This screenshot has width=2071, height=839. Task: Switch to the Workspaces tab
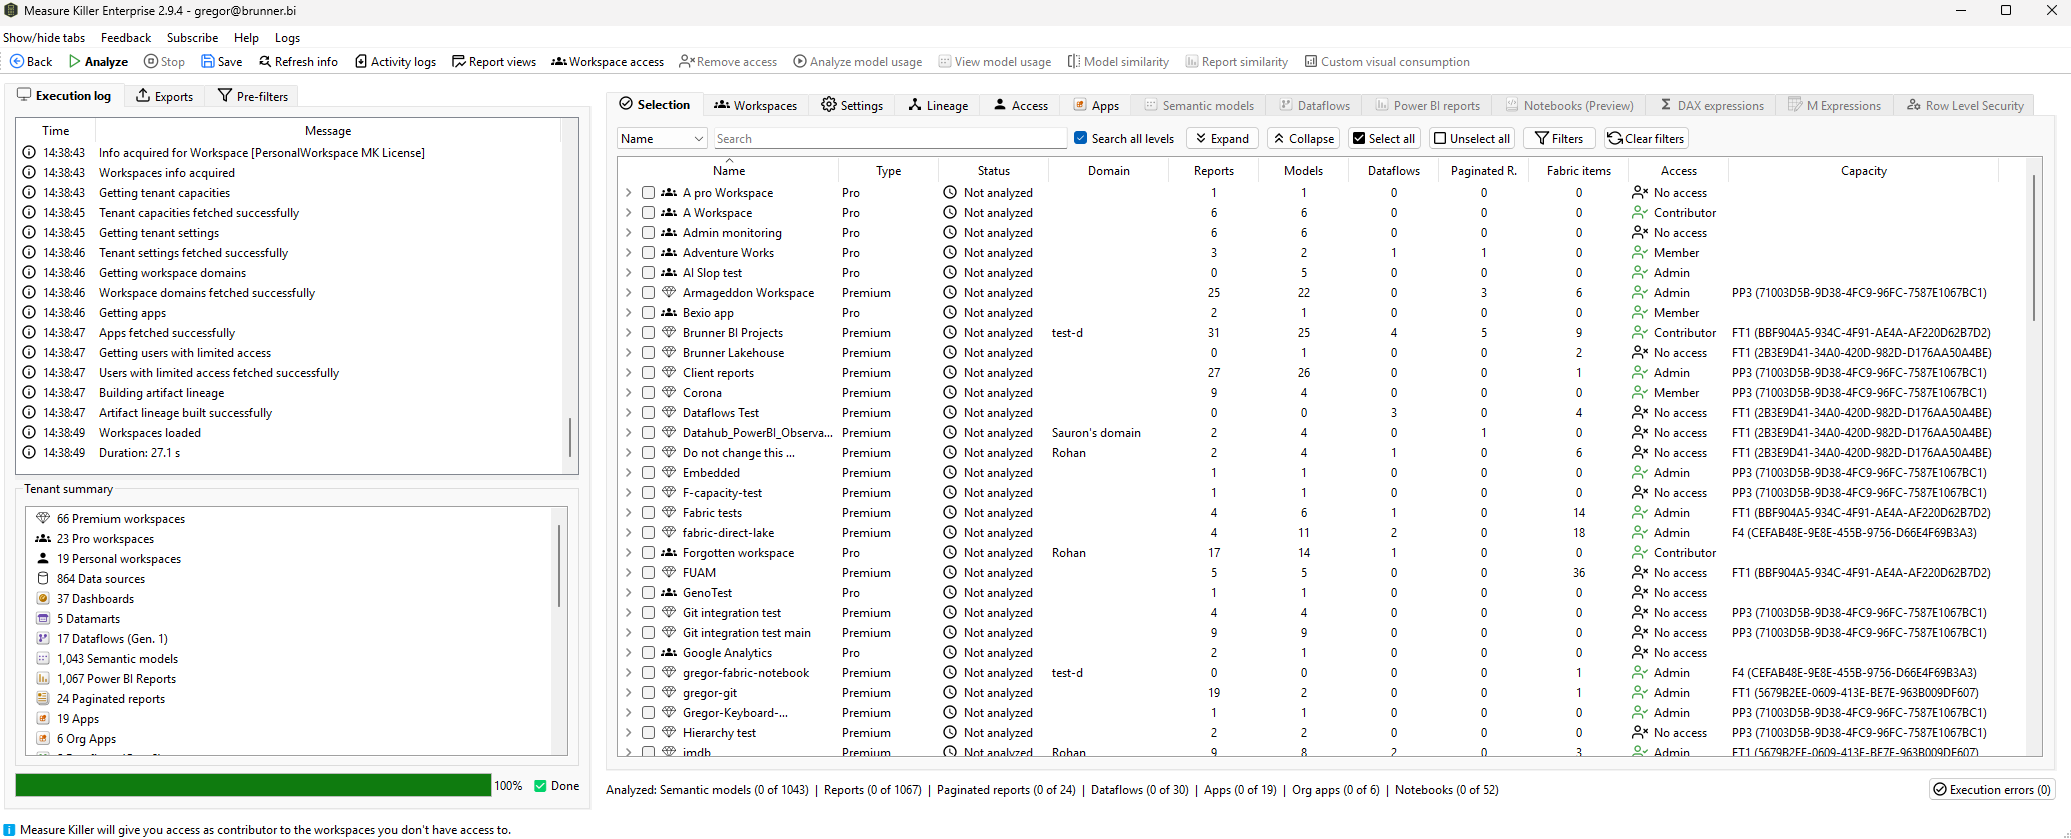click(x=756, y=105)
